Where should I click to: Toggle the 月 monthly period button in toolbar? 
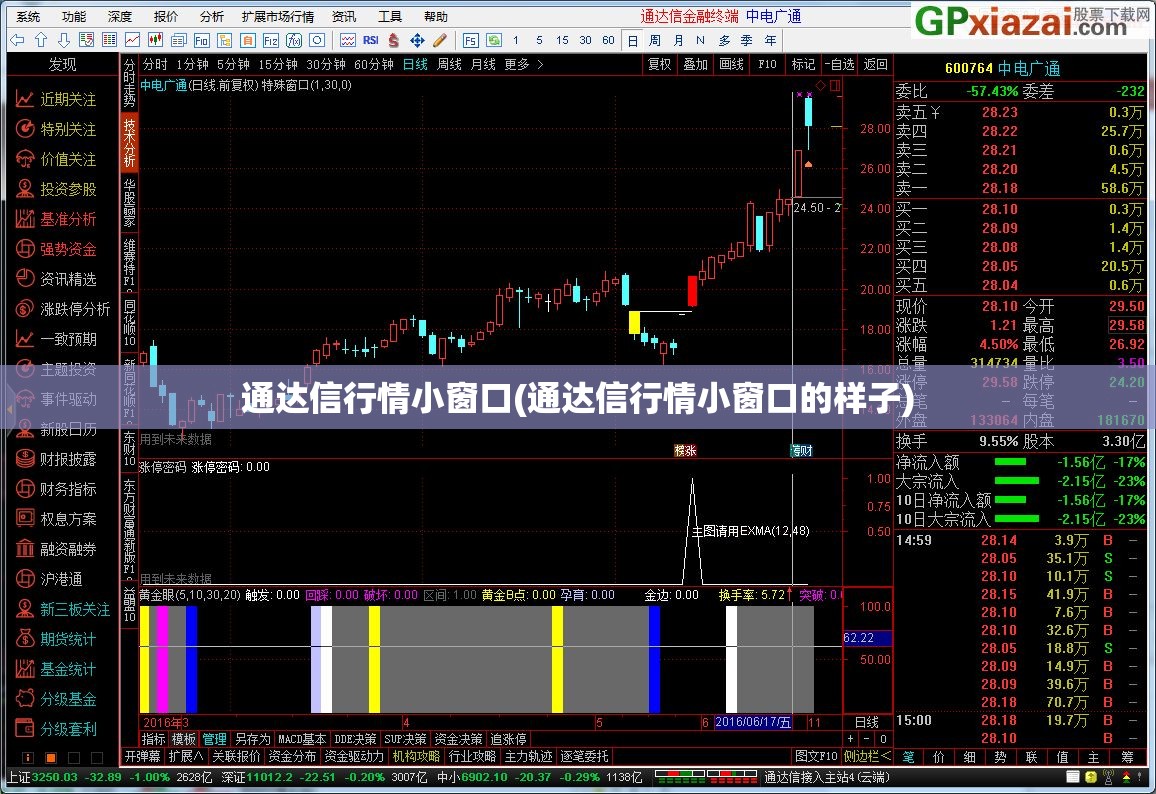678,41
